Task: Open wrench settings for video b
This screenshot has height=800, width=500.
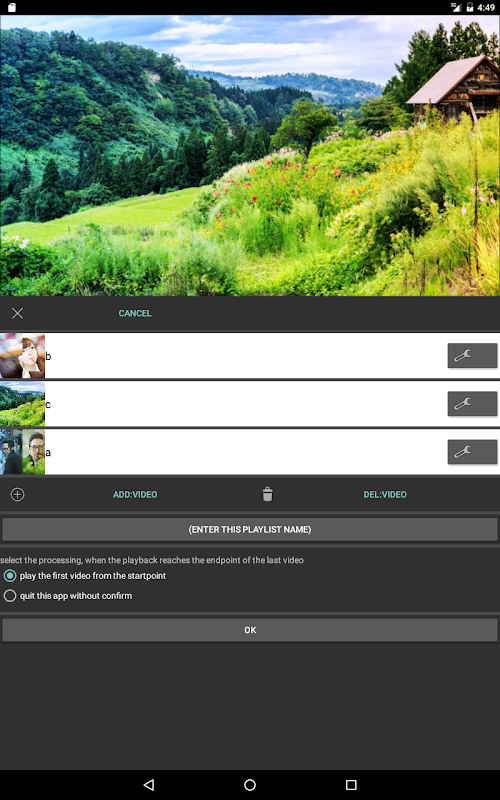Action: click(x=472, y=356)
